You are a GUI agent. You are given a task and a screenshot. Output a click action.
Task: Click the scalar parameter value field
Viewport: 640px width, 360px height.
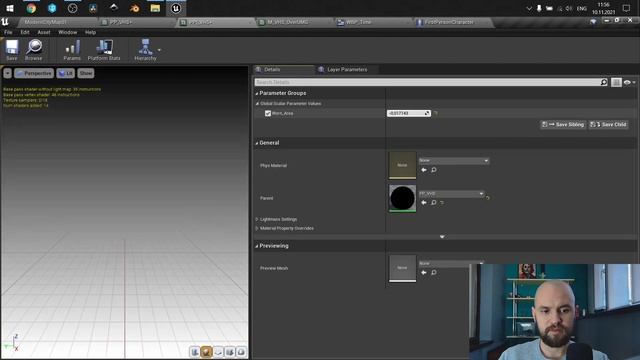click(409, 113)
